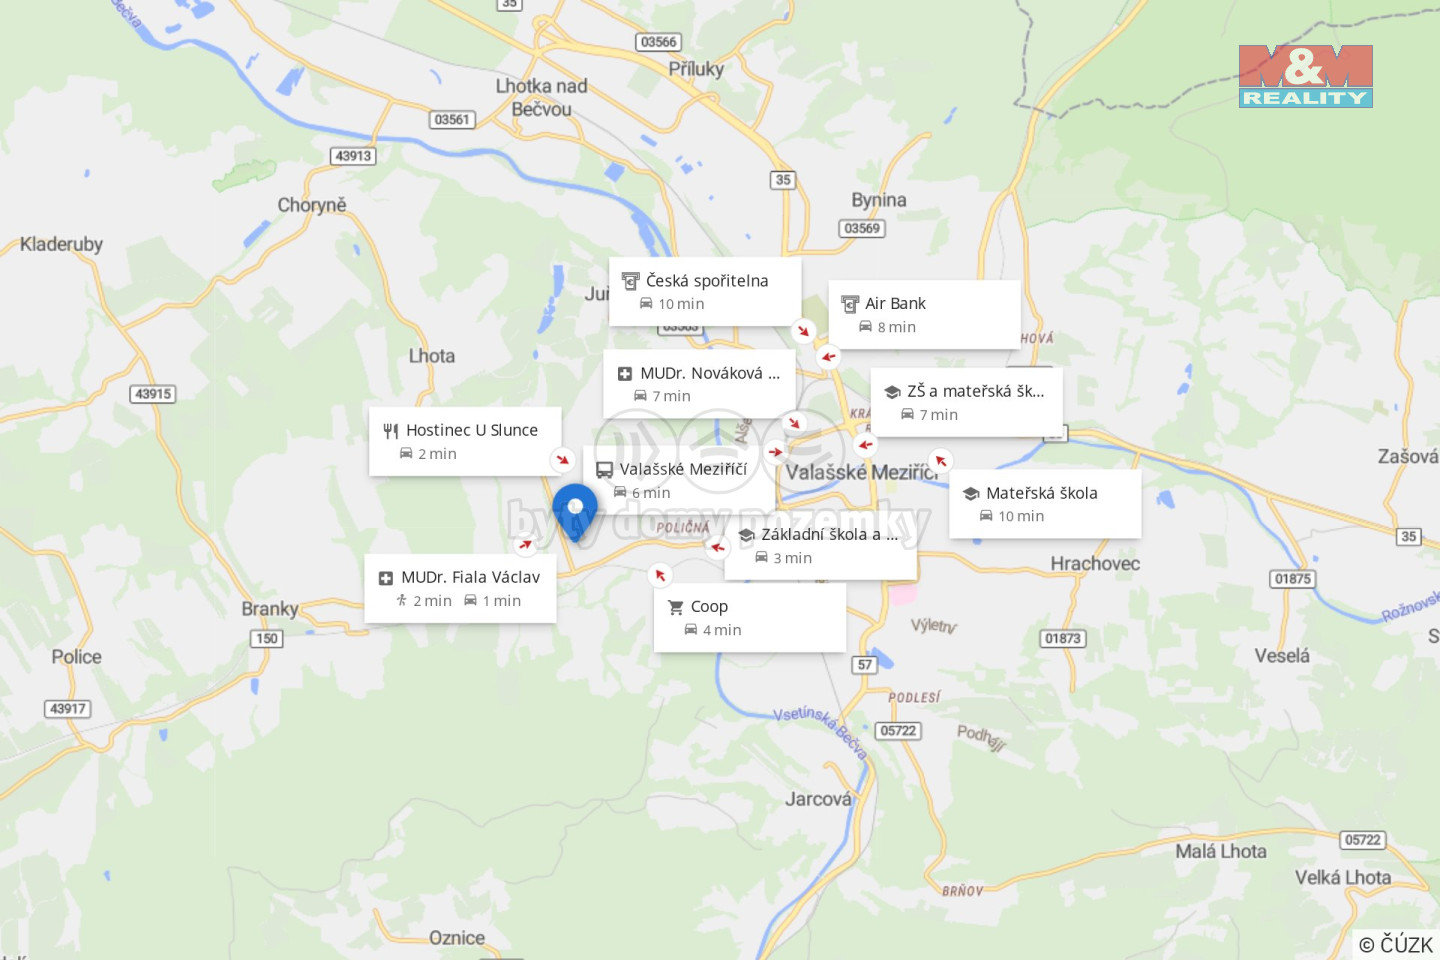
Task: Click the restaurant icon for Hostinec U Slunce
Action: tap(391, 431)
